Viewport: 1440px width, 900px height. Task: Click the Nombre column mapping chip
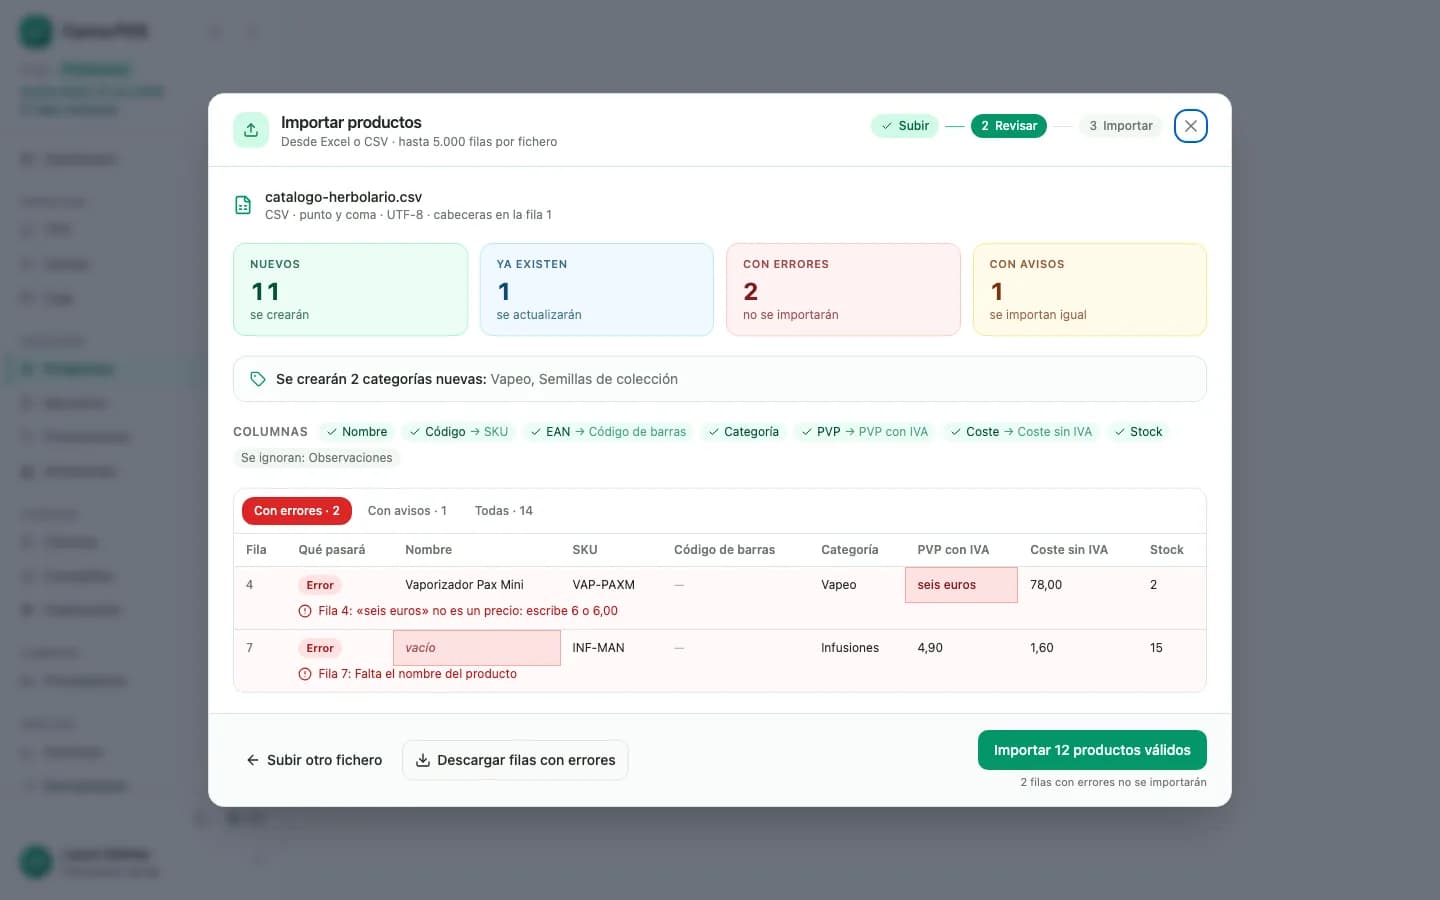[x=357, y=432]
